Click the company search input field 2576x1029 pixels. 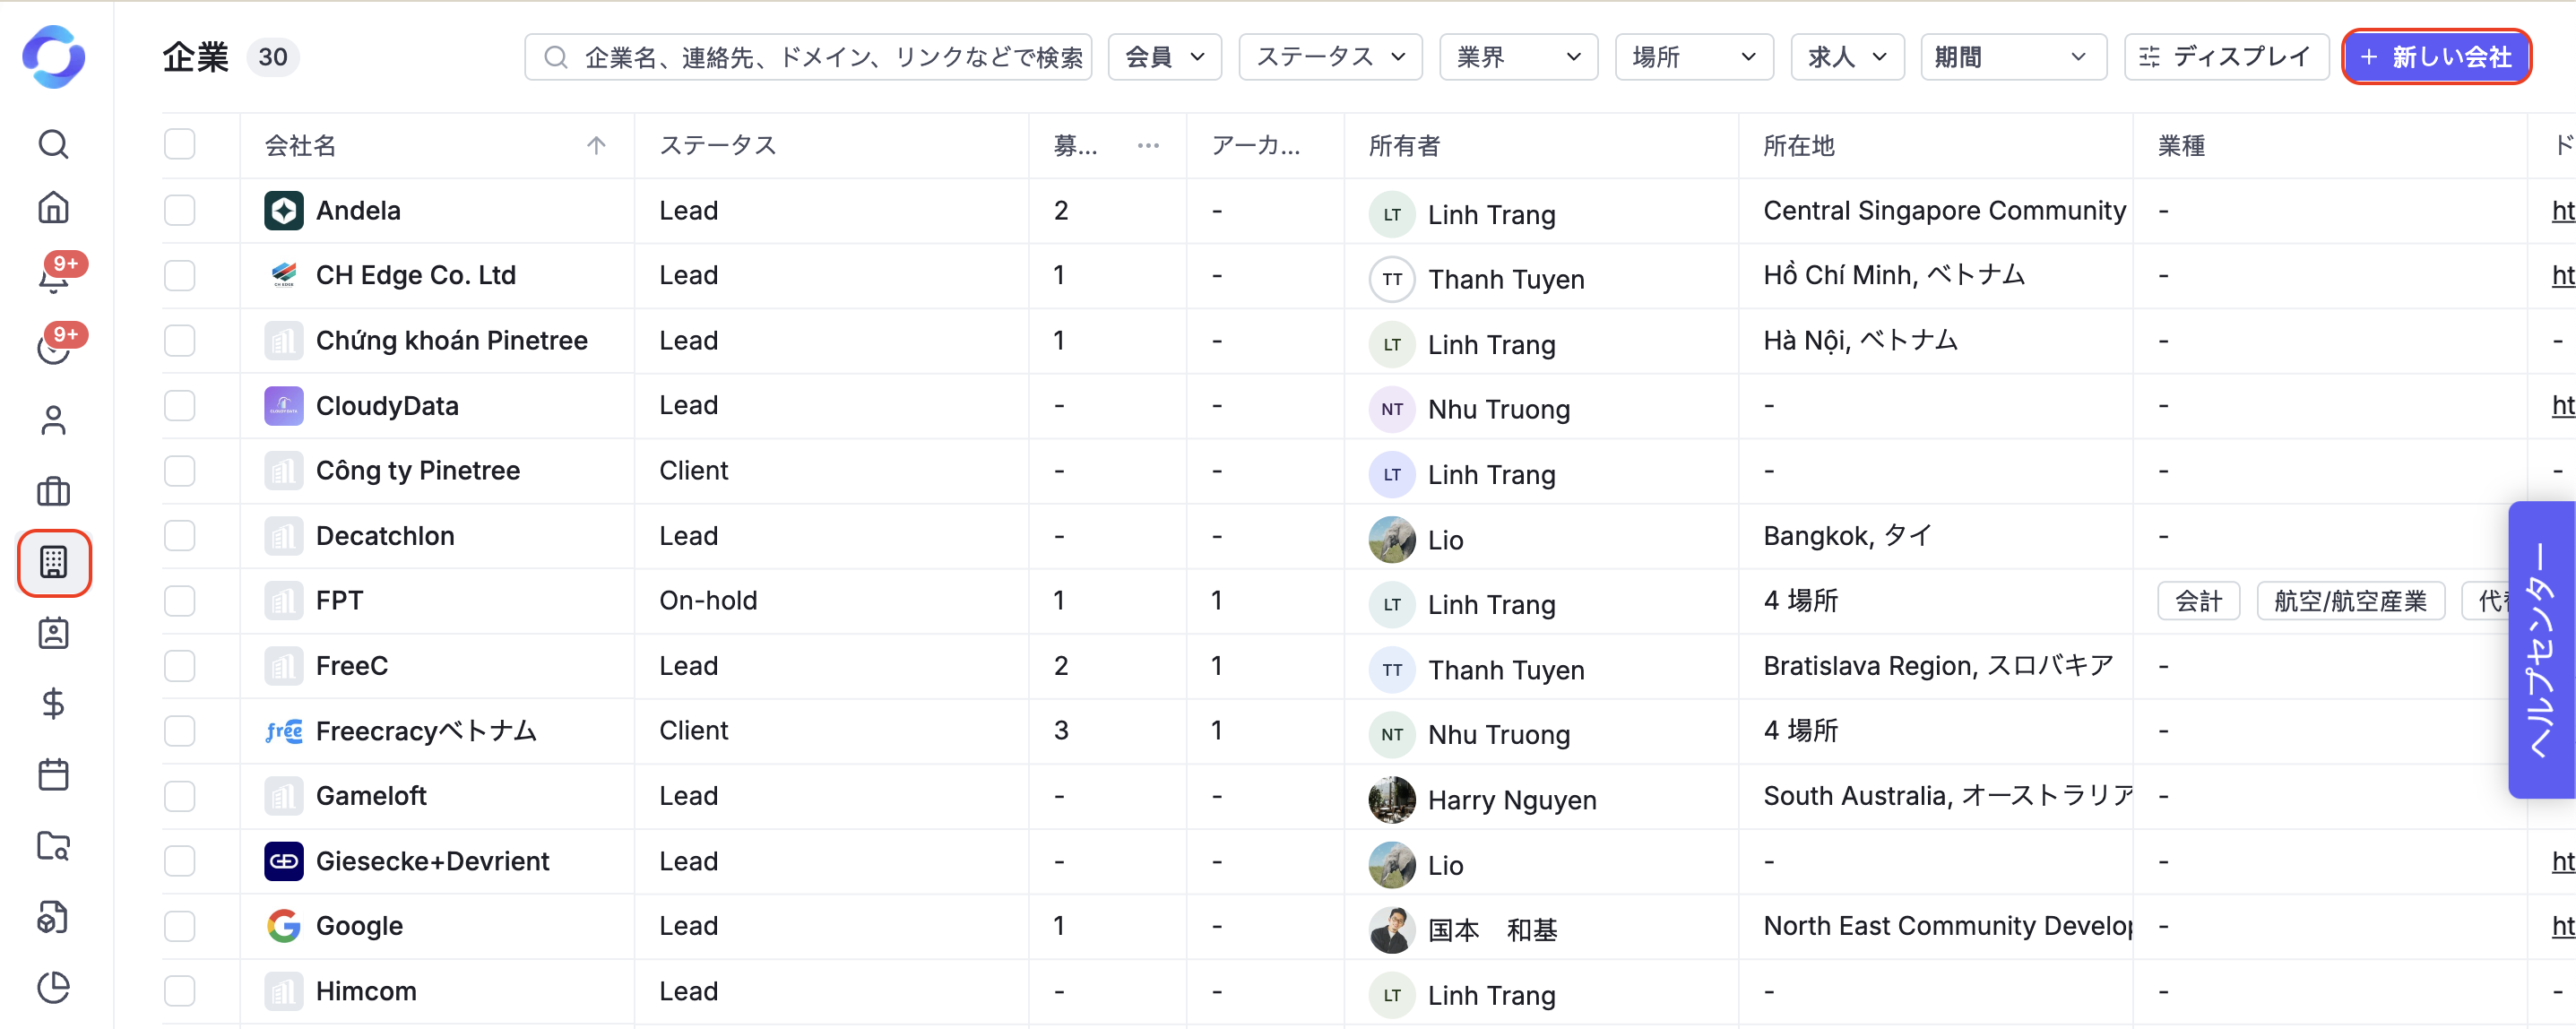coord(832,57)
